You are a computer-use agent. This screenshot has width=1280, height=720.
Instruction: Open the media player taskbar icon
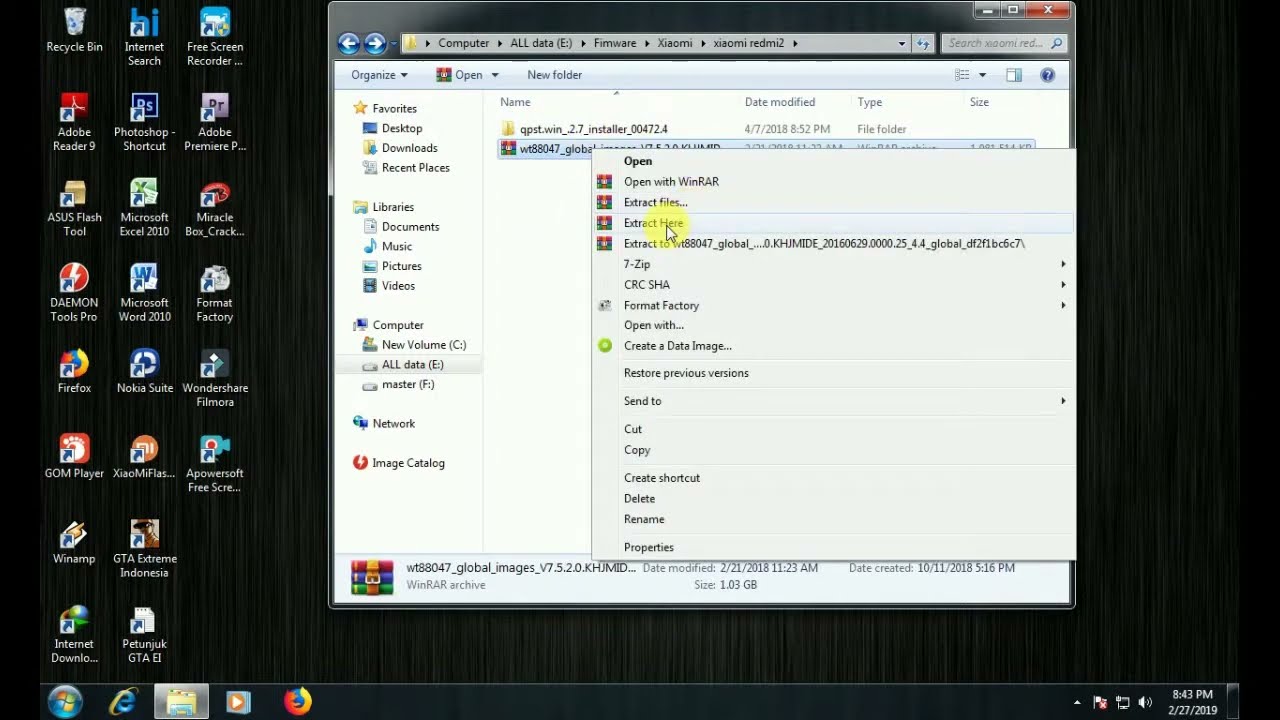tap(238, 702)
